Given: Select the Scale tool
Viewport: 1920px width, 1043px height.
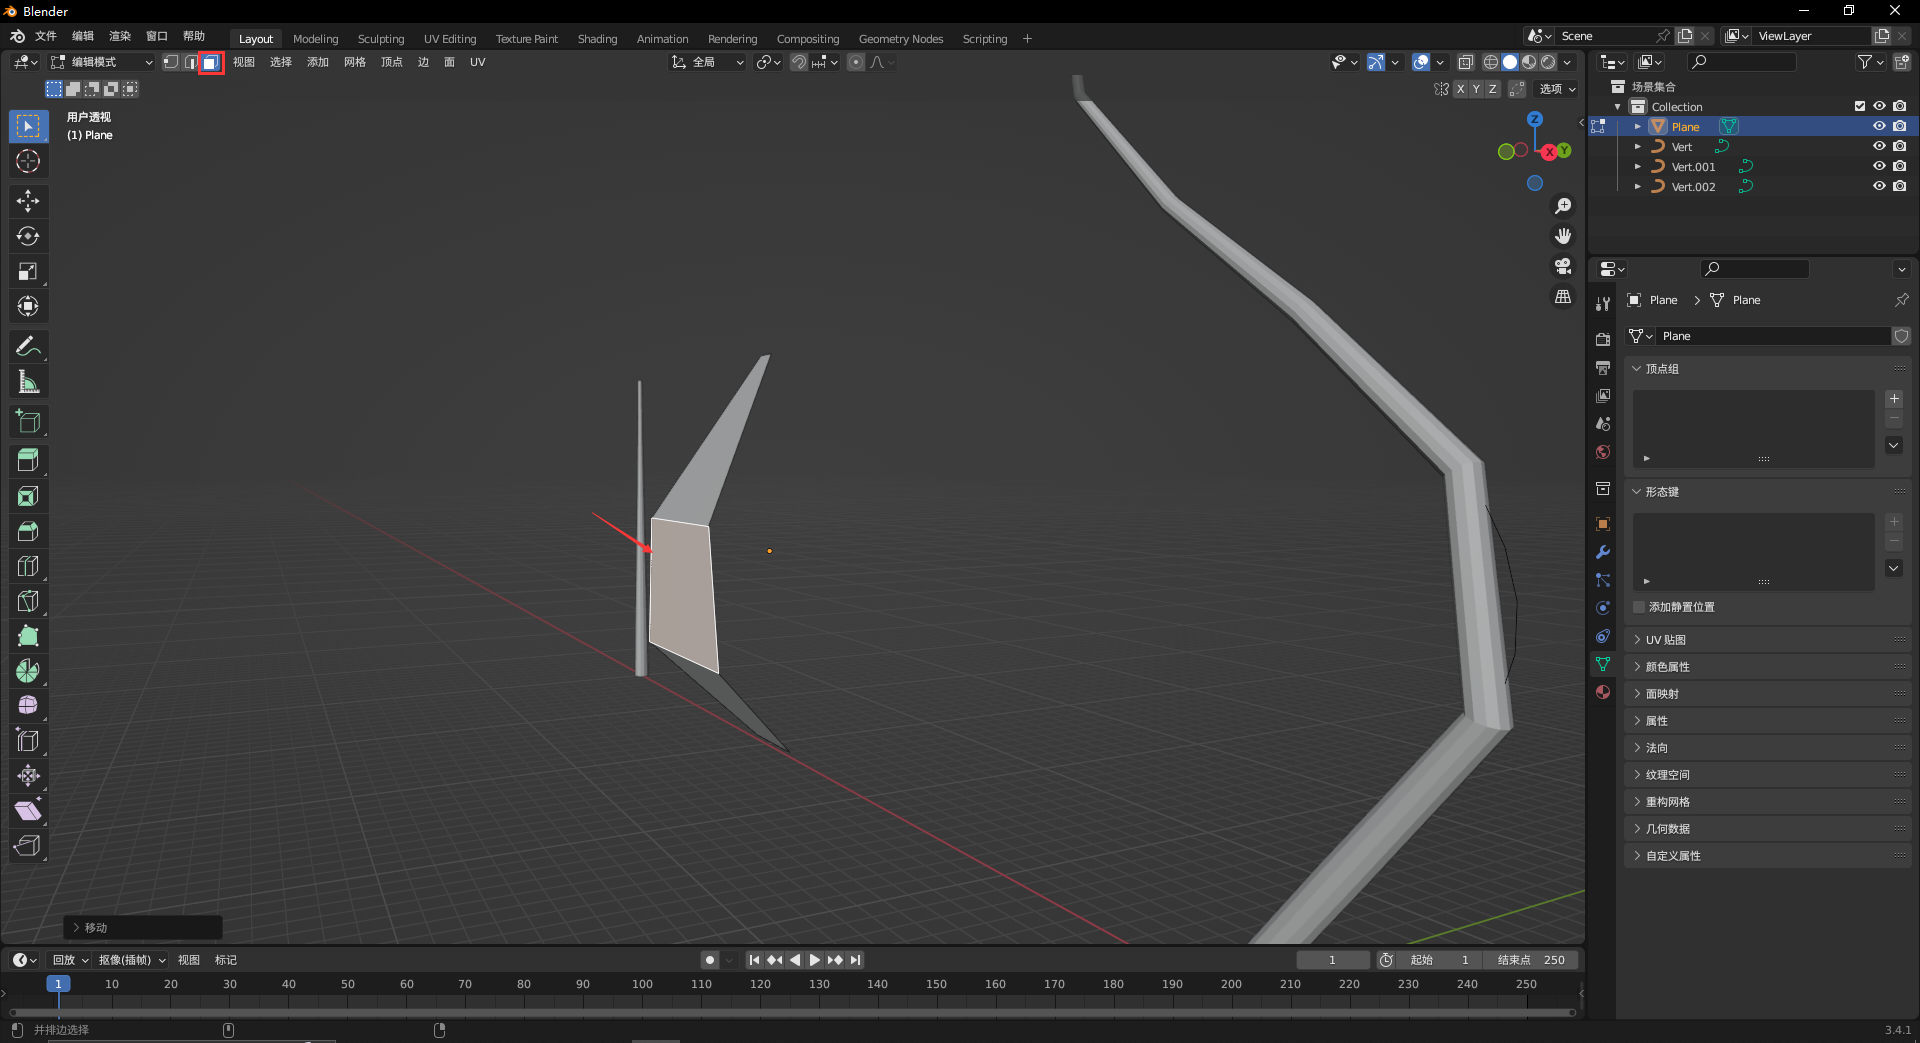Looking at the screenshot, I should point(28,271).
